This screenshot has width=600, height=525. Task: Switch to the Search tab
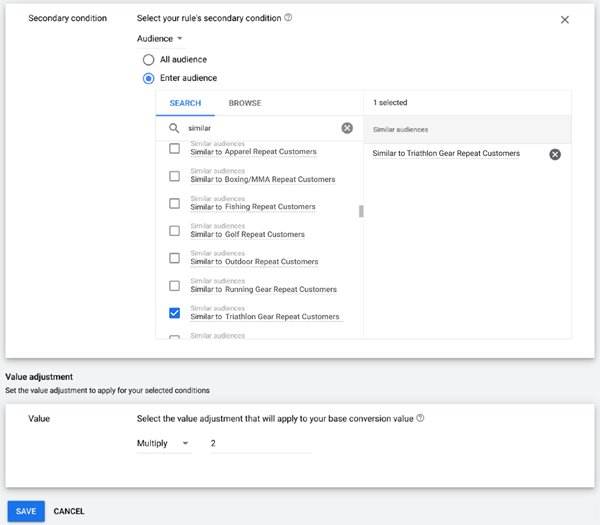coord(185,103)
